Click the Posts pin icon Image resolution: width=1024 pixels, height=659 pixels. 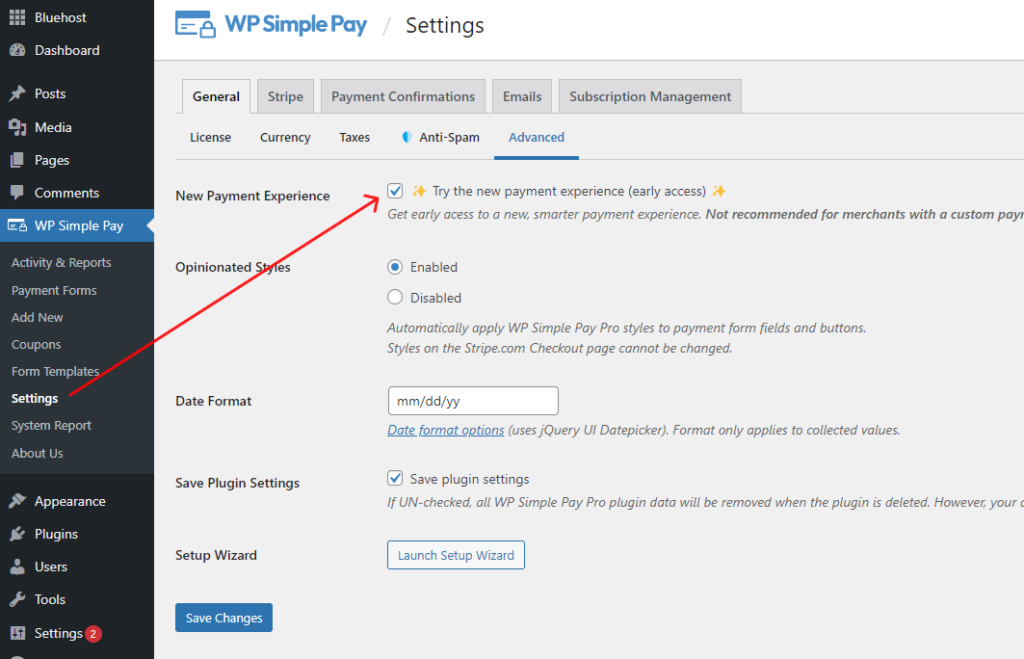click(x=17, y=94)
